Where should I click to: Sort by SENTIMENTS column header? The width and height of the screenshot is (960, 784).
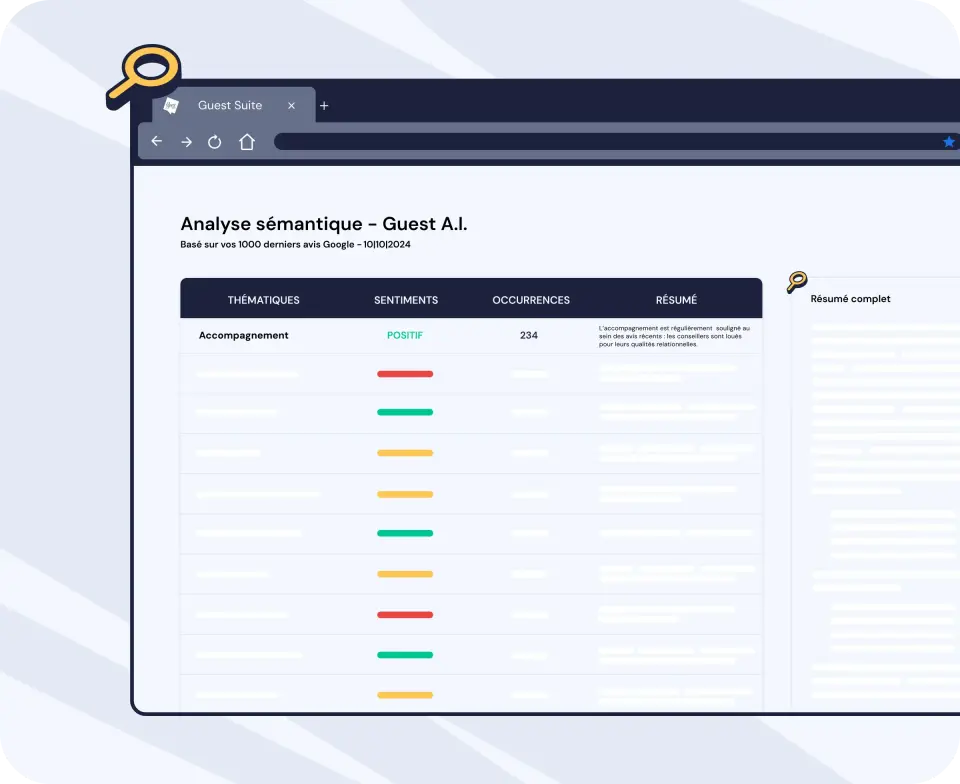coord(406,300)
